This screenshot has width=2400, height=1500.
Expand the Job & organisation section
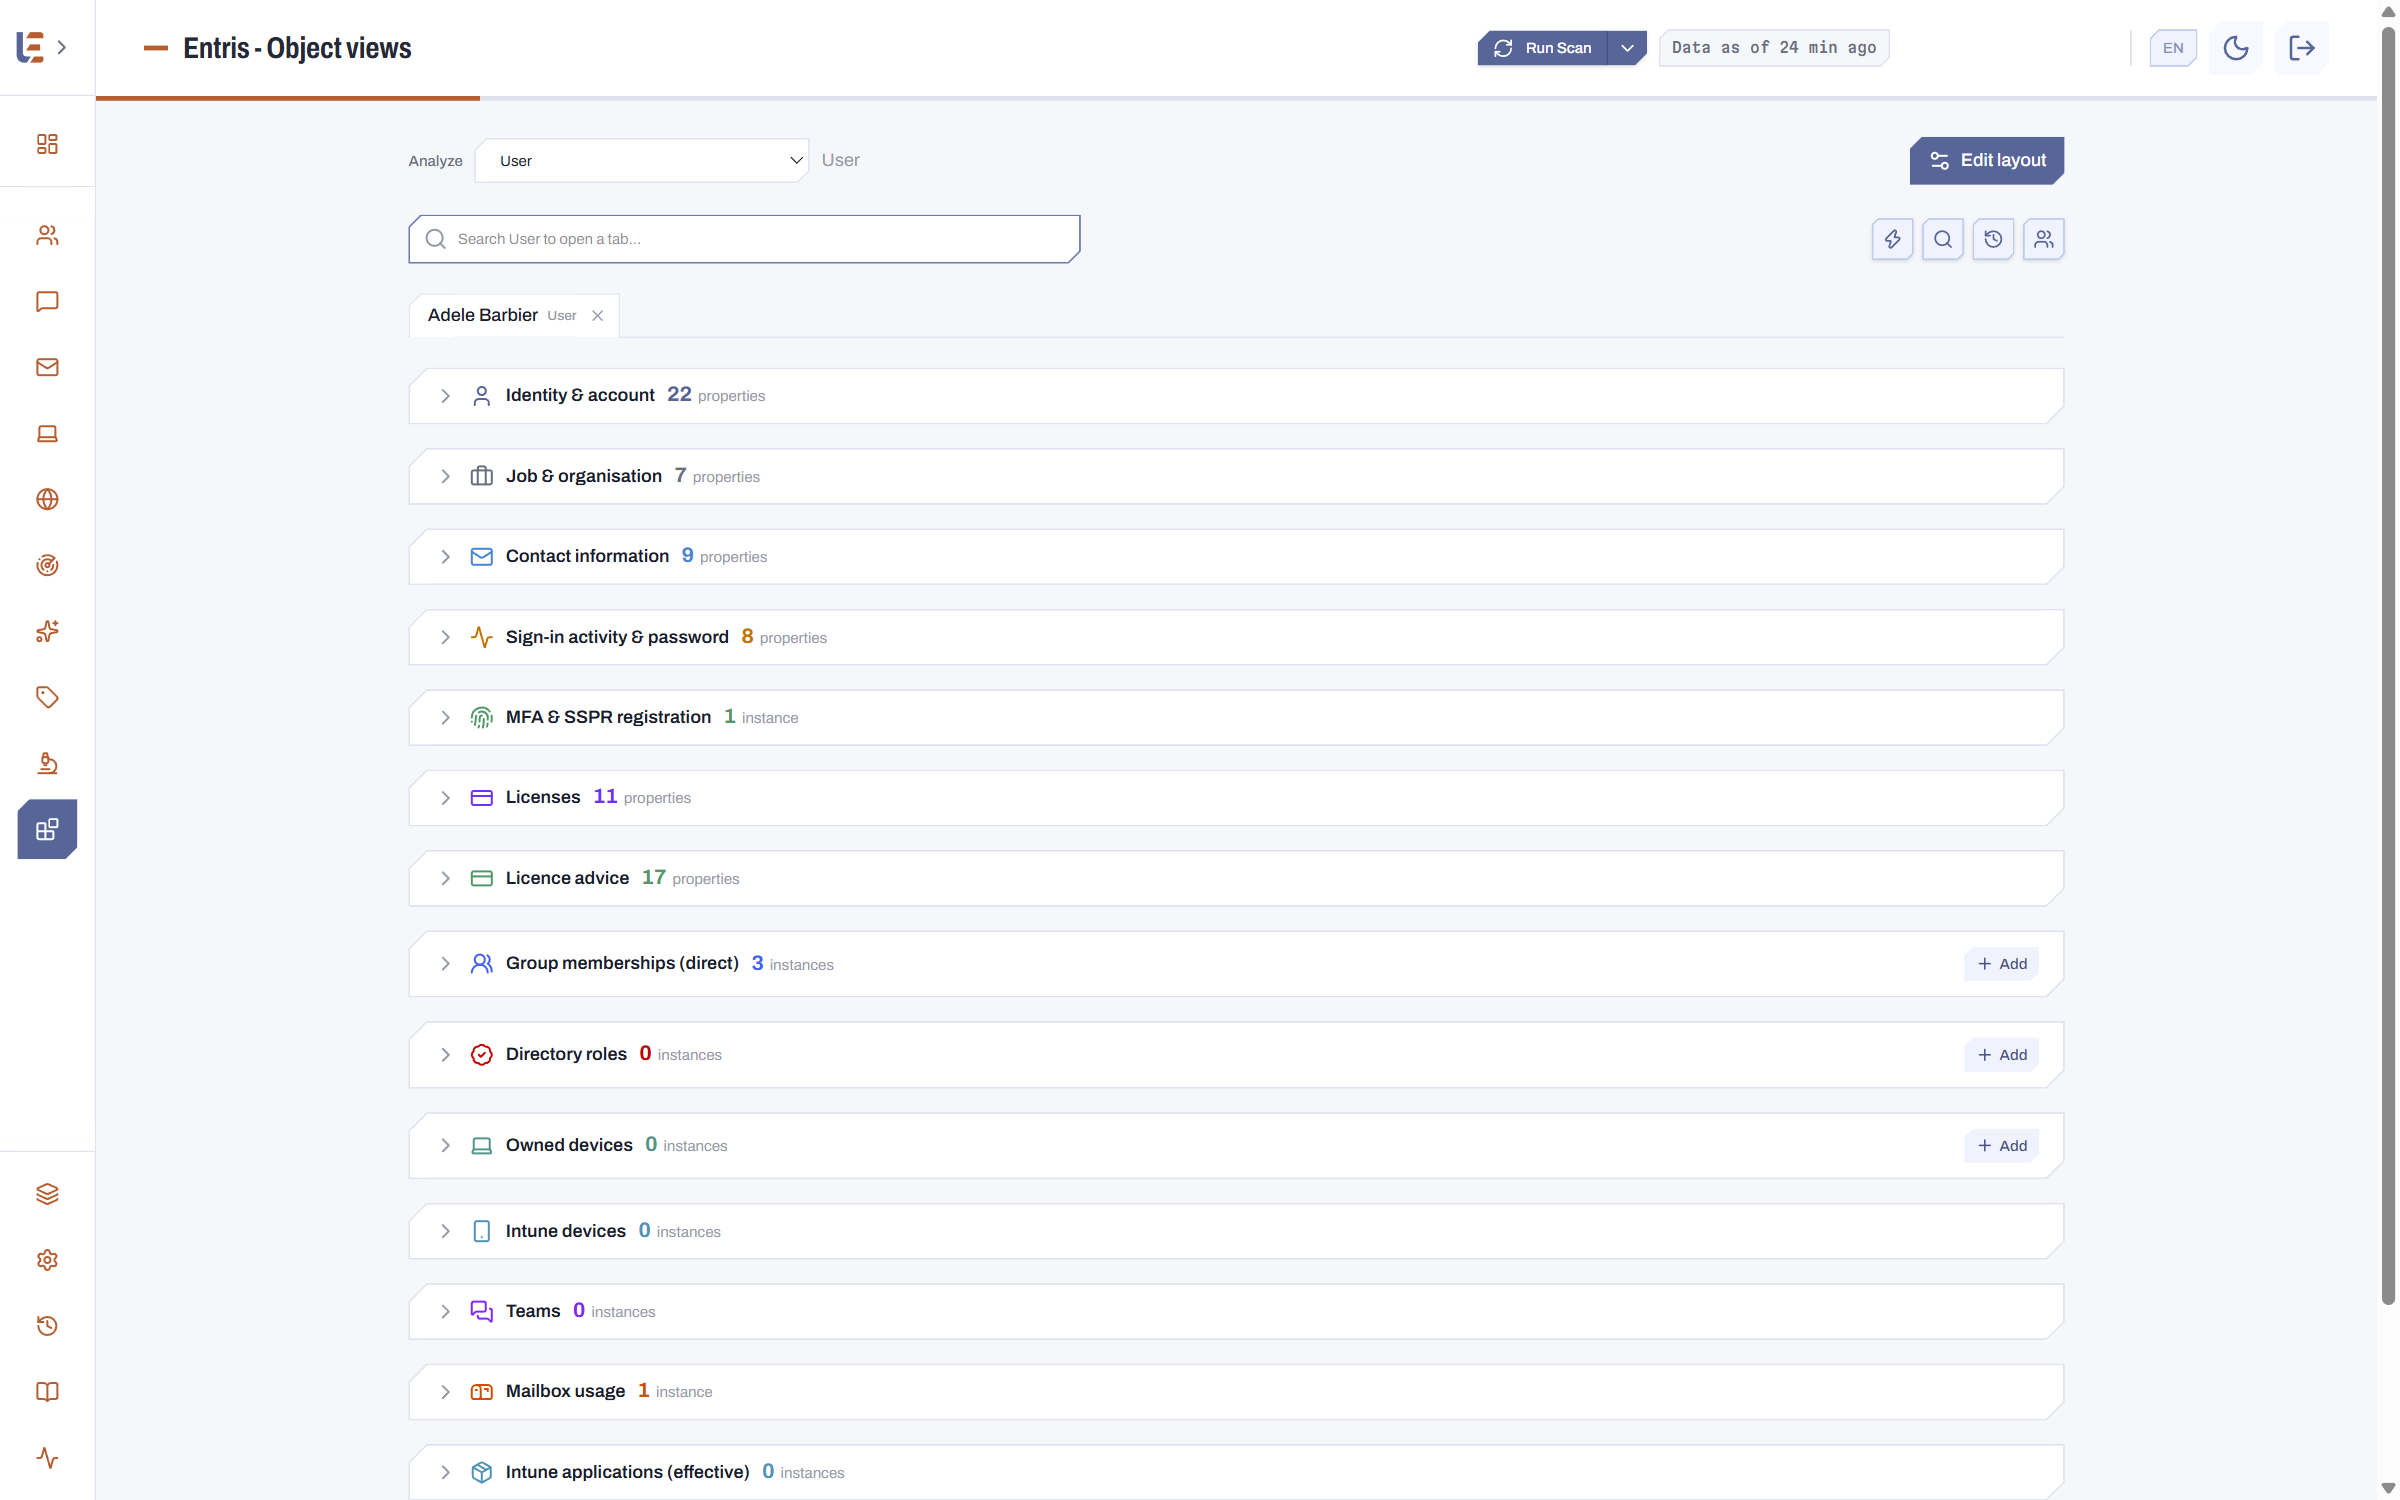pyautogui.click(x=1236, y=476)
